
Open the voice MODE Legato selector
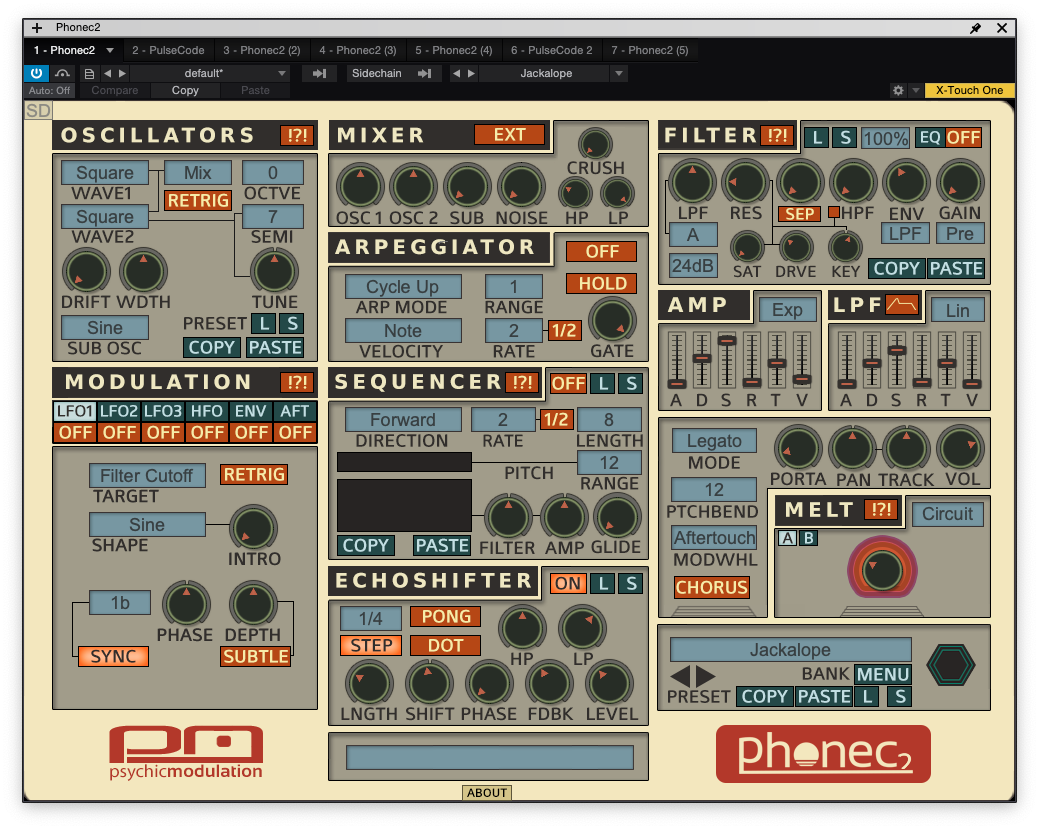coord(714,441)
